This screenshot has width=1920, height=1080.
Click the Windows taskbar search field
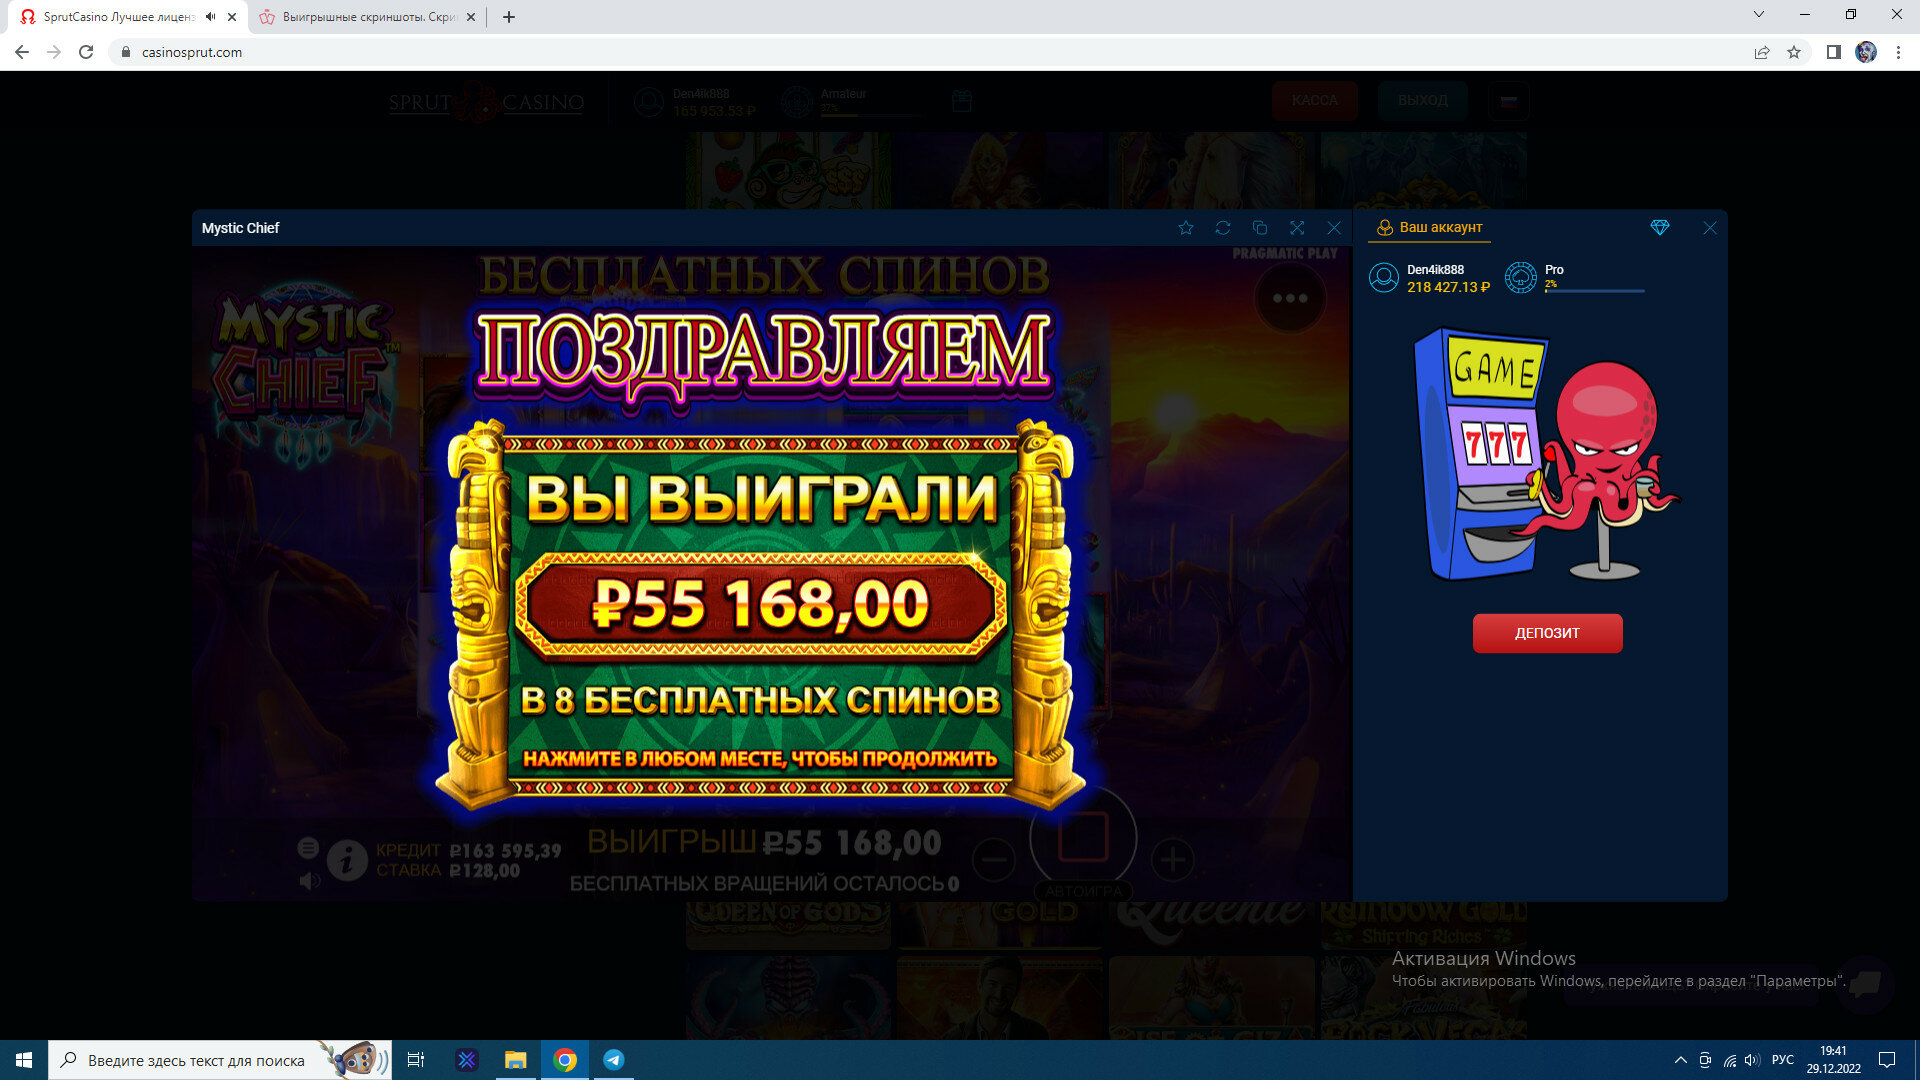click(196, 1060)
